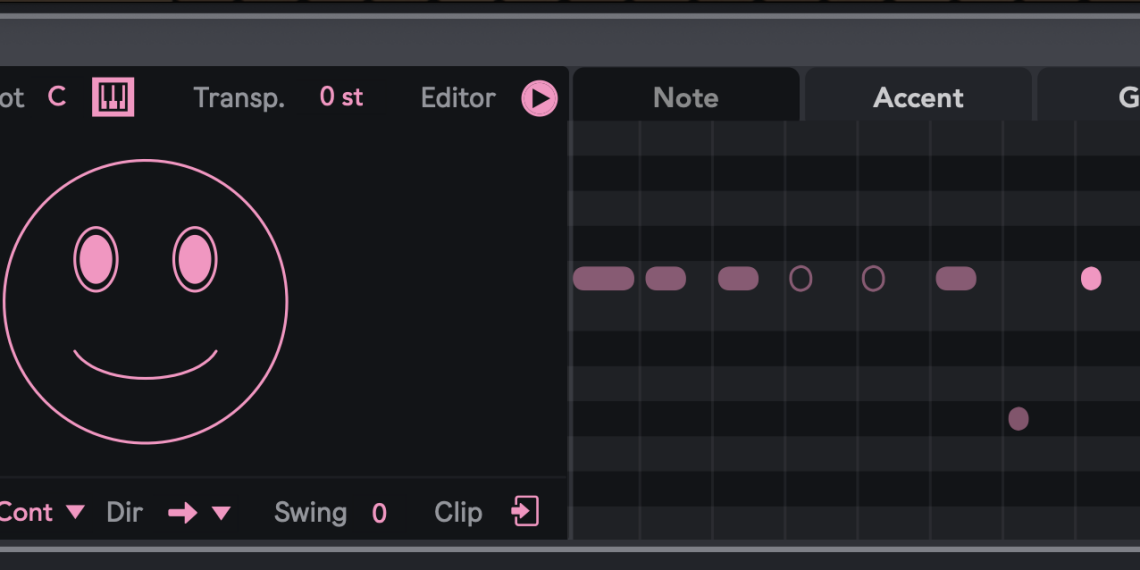Click the Swing value 0
This screenshot has height=570, width=1140.
(x=379, y=514)
